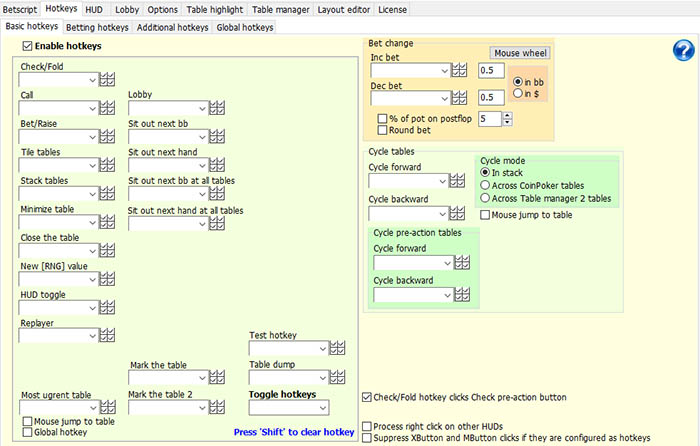Click keyboard icon next to Toggle hotkeys

point(337,408)
